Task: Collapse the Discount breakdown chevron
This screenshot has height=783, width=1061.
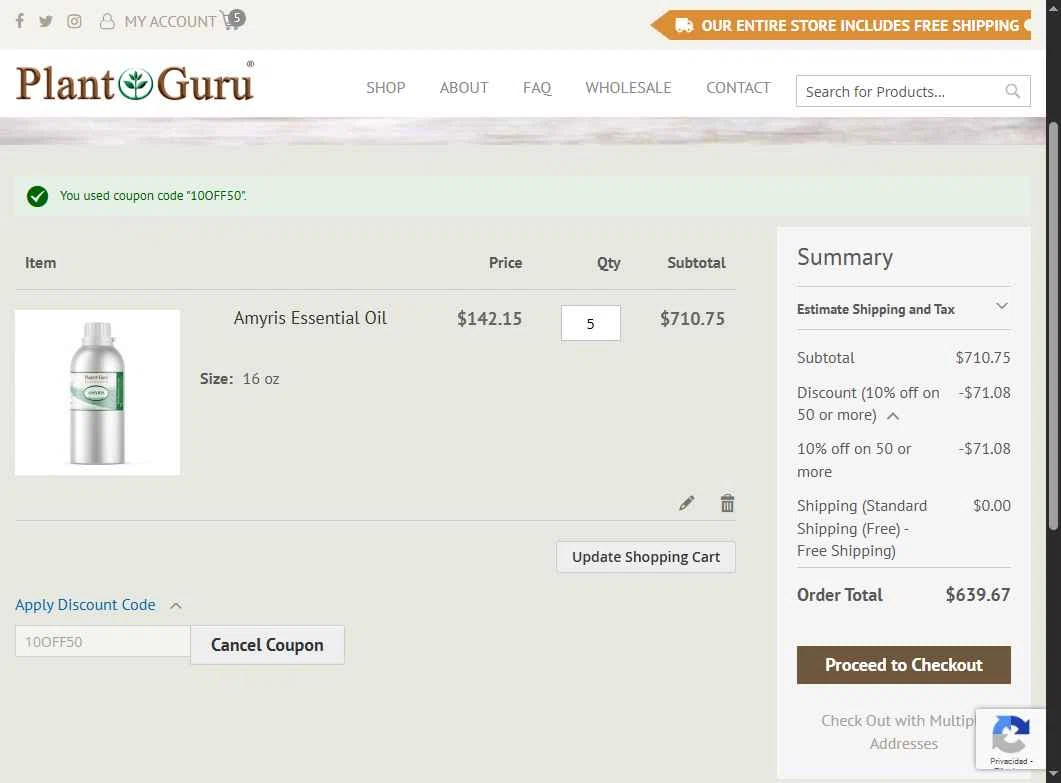Action: pyautogui.click(x=893, y=416)
